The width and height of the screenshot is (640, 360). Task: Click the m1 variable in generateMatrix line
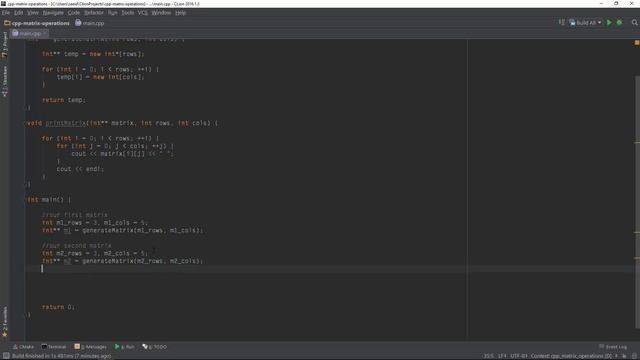click(x=67, y=231)
